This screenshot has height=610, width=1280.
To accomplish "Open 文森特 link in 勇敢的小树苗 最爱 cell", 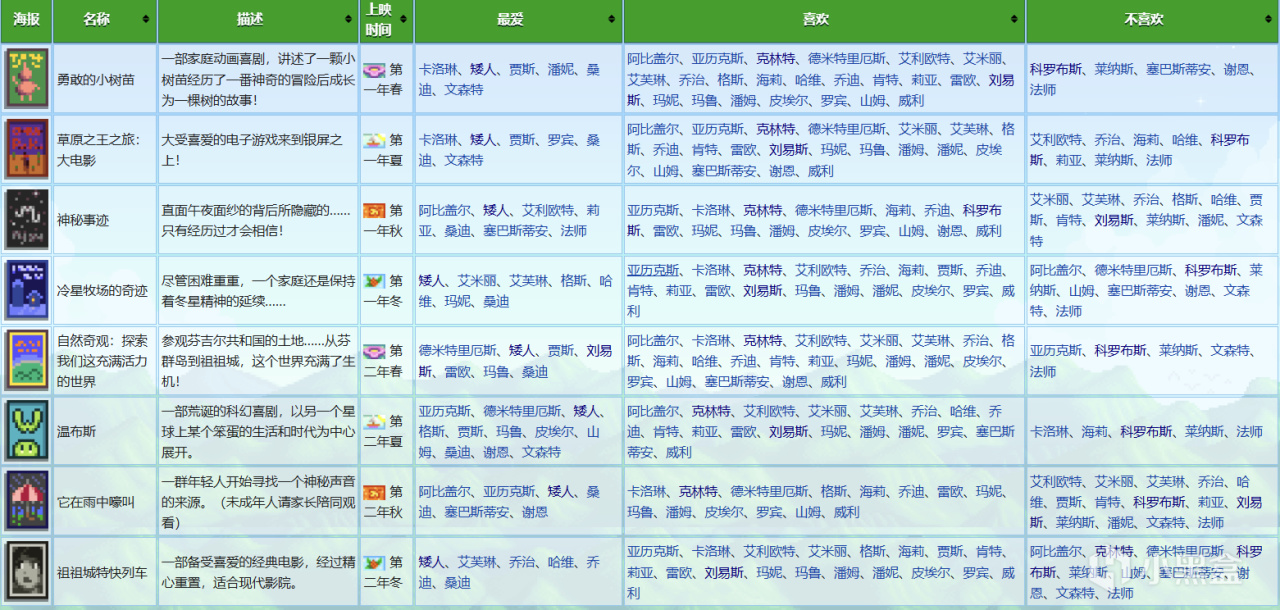I will [x=463, y=90].
